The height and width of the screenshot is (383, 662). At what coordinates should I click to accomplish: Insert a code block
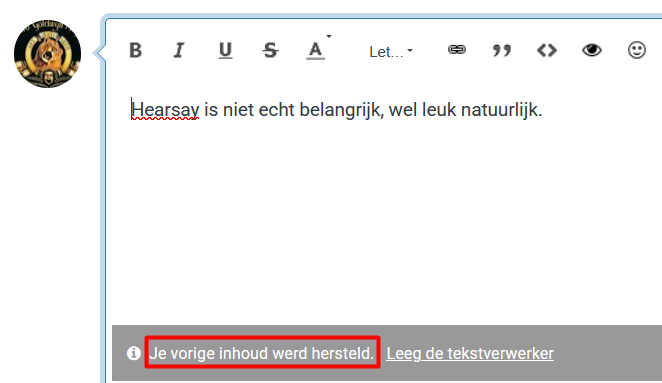coord(547,50)
